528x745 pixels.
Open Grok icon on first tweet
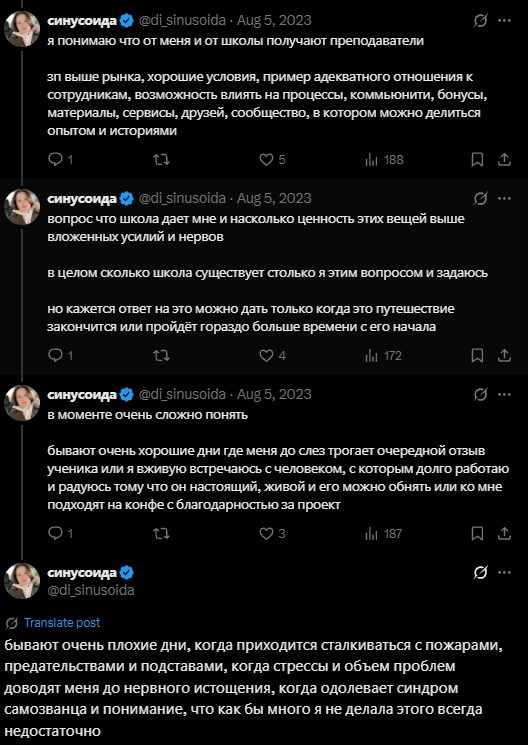(480, 20)
